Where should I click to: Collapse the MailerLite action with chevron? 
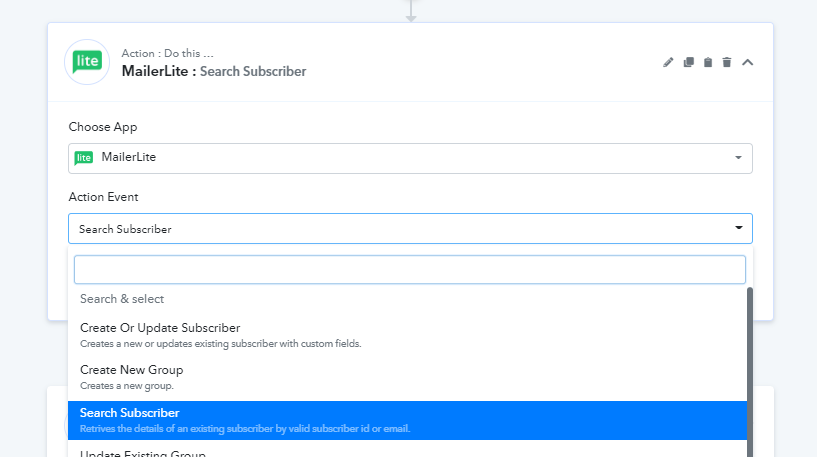747,63
